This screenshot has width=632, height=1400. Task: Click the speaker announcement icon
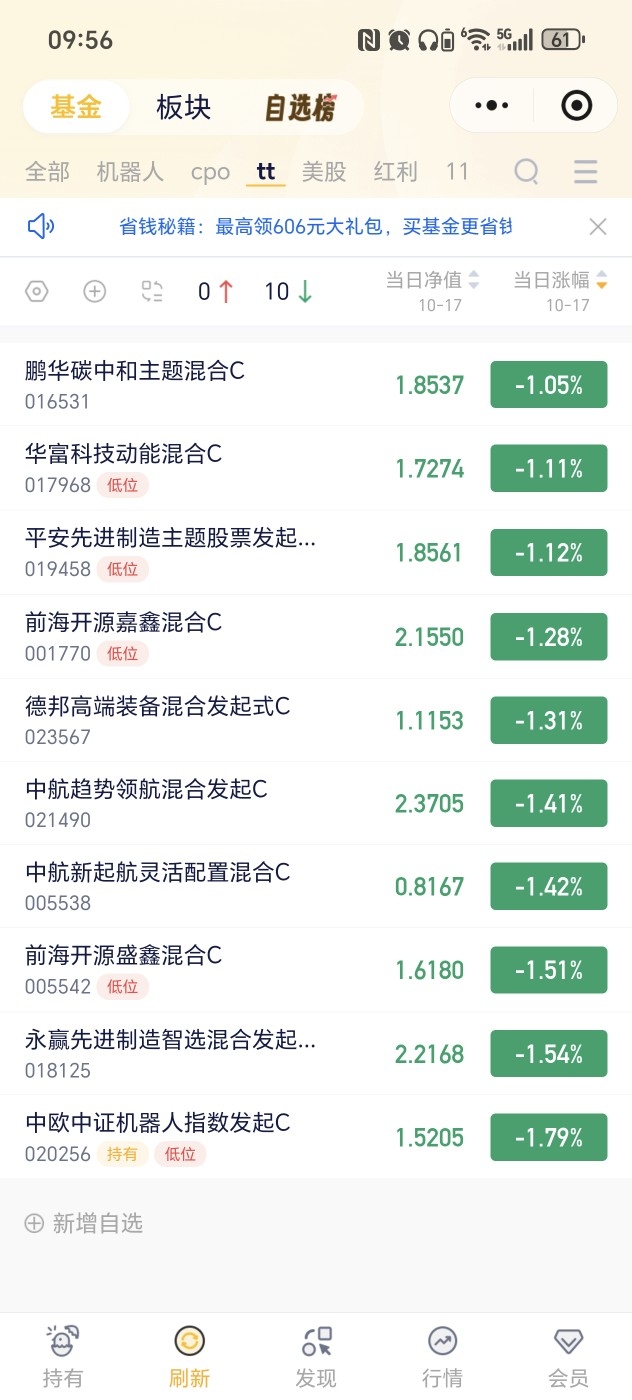point(41,227)
